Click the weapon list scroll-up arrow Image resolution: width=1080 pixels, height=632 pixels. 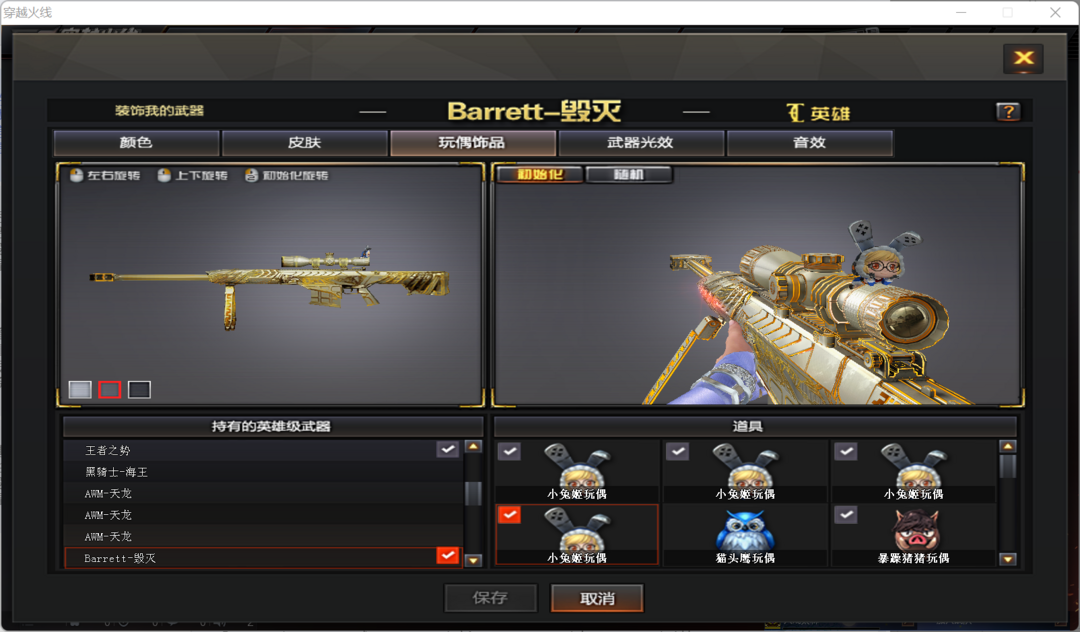point(473,447)
